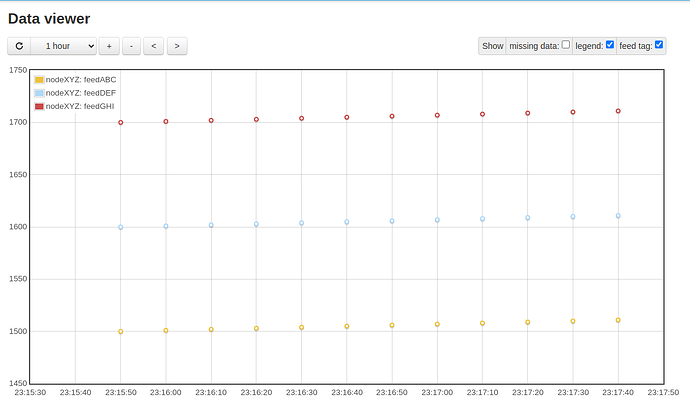The width and height of the screenshot is (690, 408).
Task: Click the red data point at 23:16:30
Action: (301, 118)
